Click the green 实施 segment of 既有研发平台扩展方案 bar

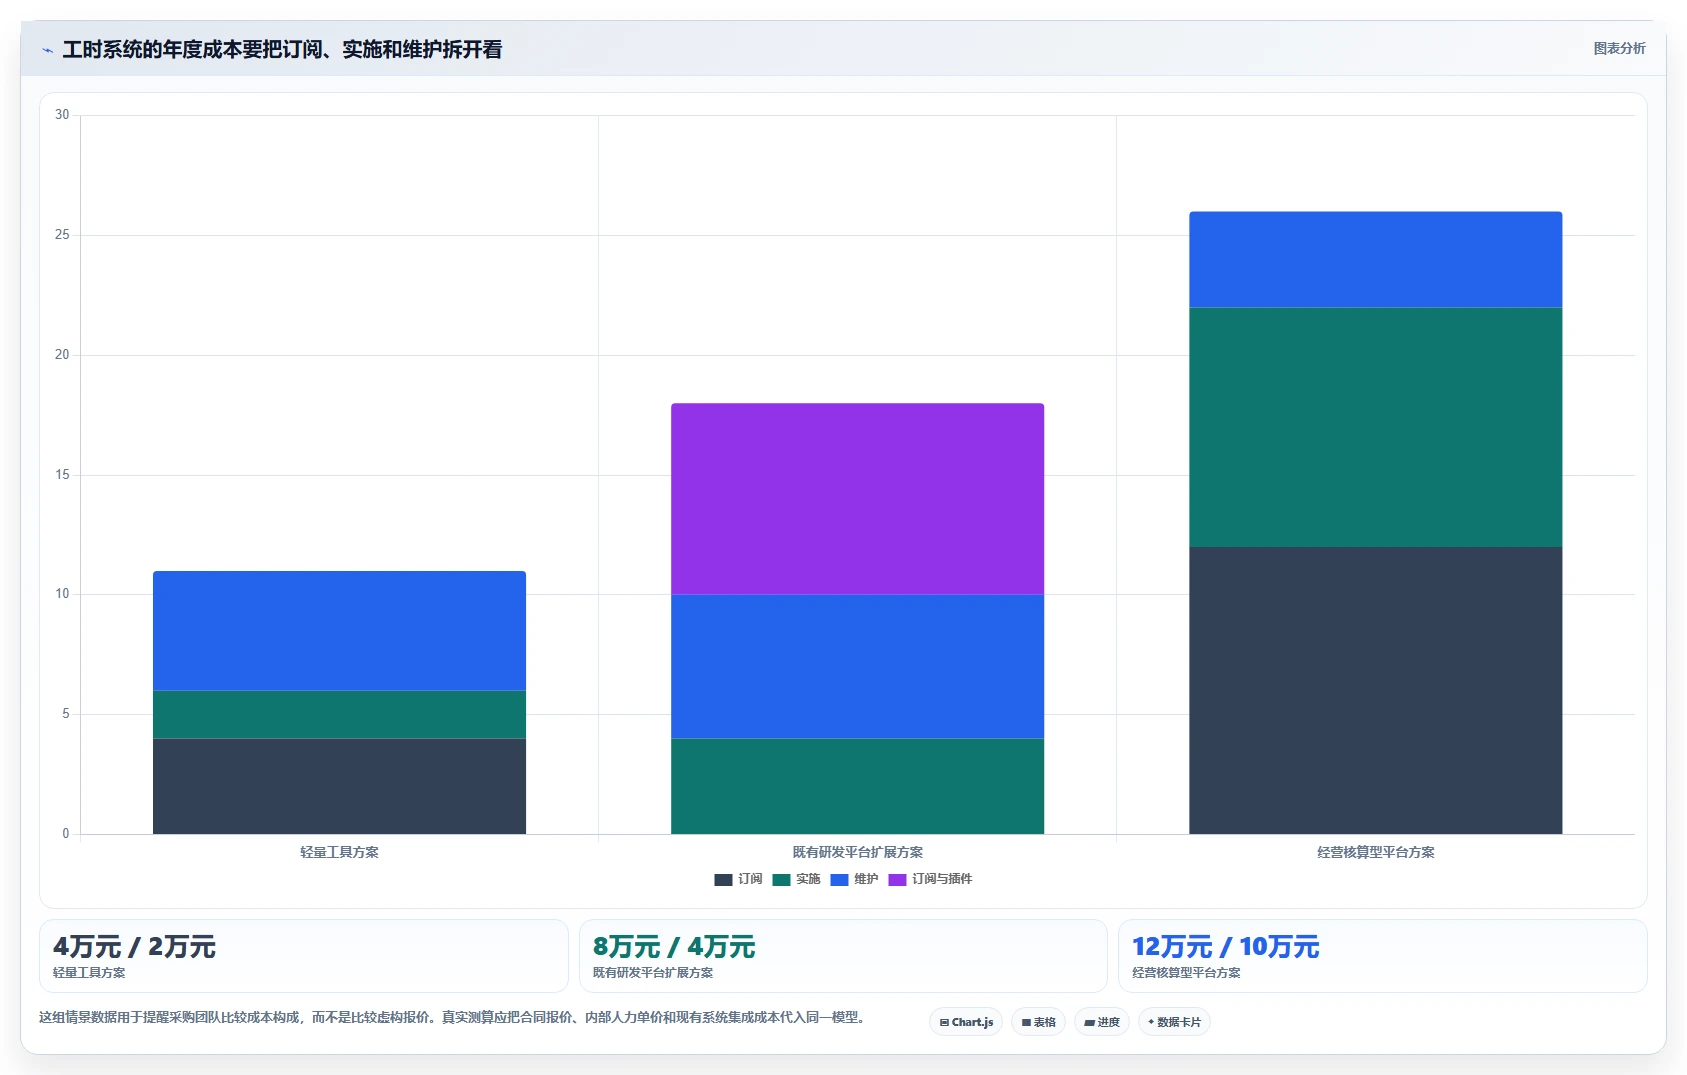tap(857, 786)
